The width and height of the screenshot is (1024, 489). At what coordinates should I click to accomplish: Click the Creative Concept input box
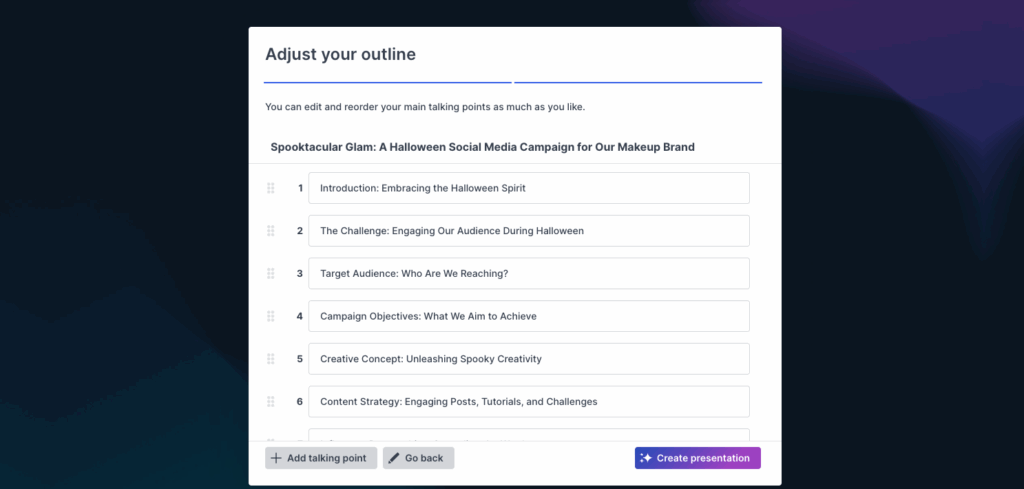click(528, 359)
